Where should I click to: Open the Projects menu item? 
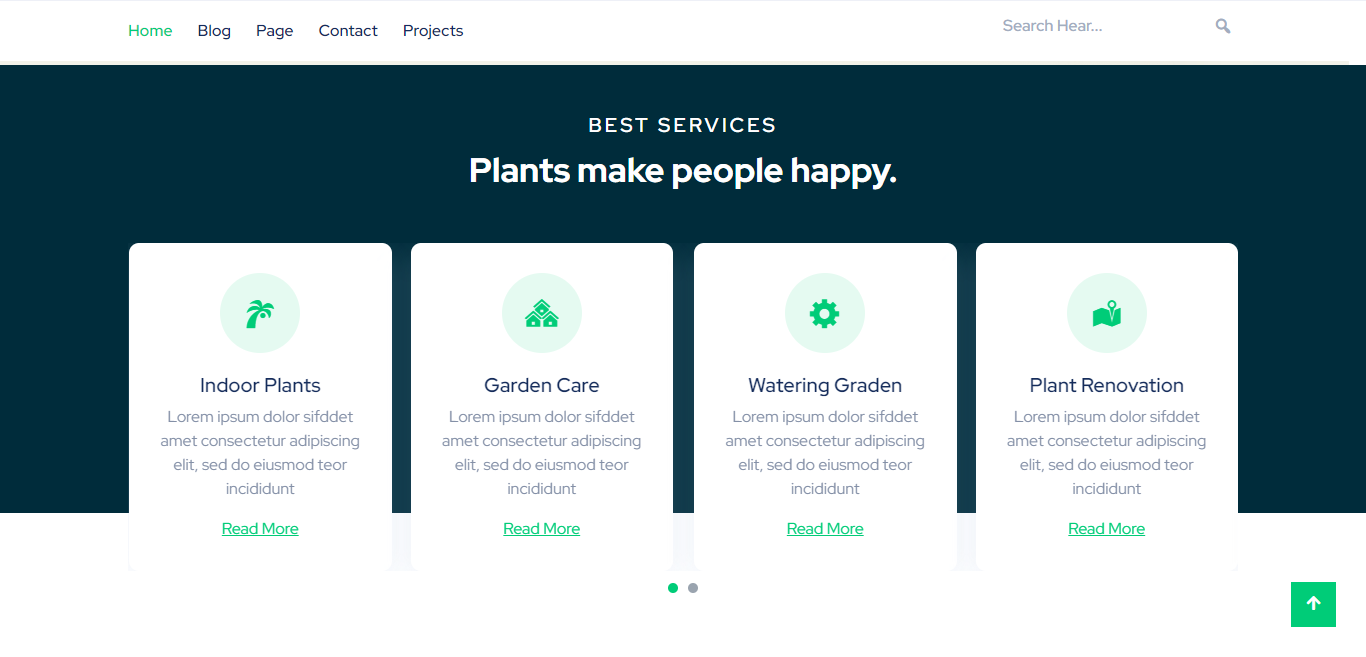point(433,31)
